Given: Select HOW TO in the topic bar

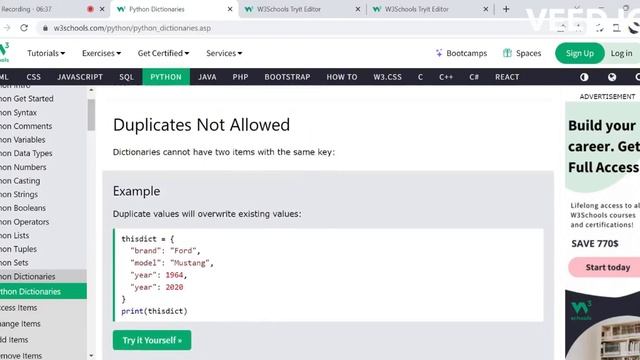Looking at the screenshot, I should [x=342, y=77].
